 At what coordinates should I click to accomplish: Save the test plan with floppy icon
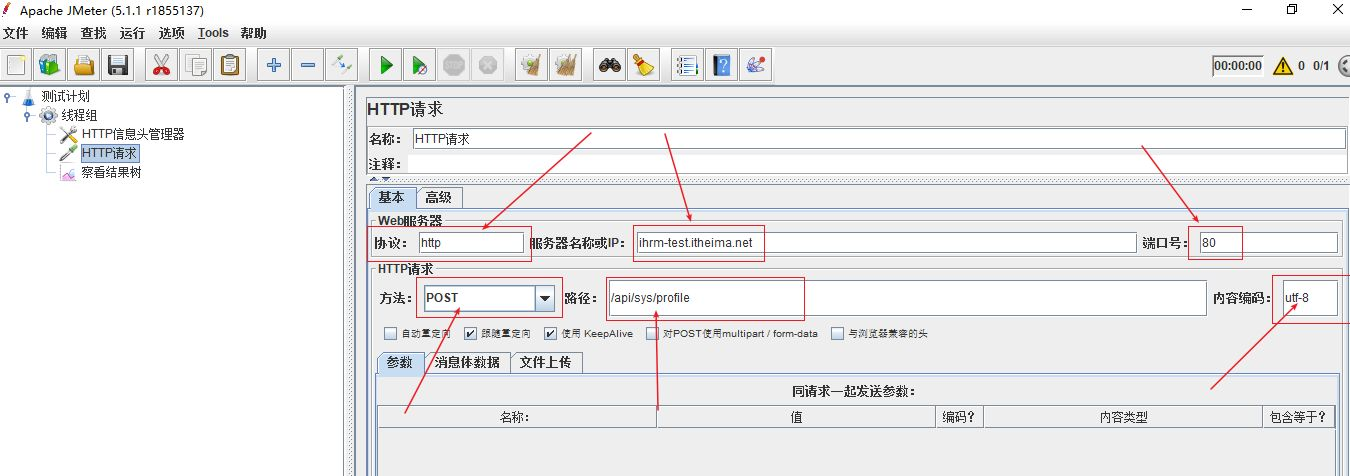click(118, 66)
